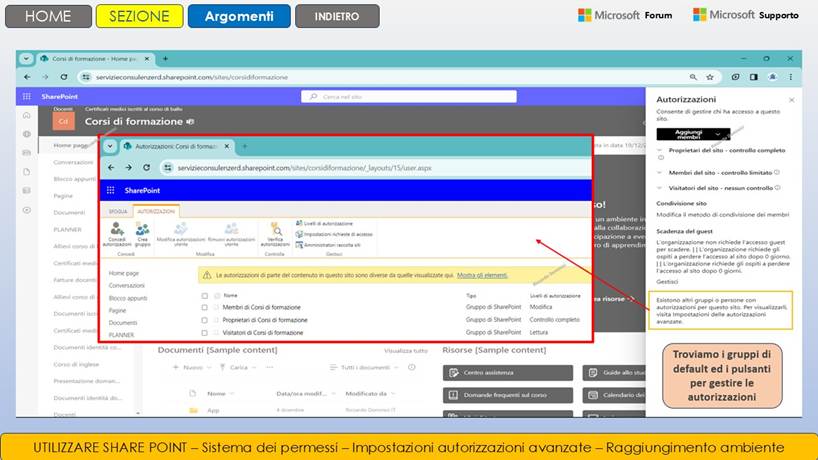818x460 pixels.
Task: Open the tab search chevron in outer browser
Action: [26, 59]
